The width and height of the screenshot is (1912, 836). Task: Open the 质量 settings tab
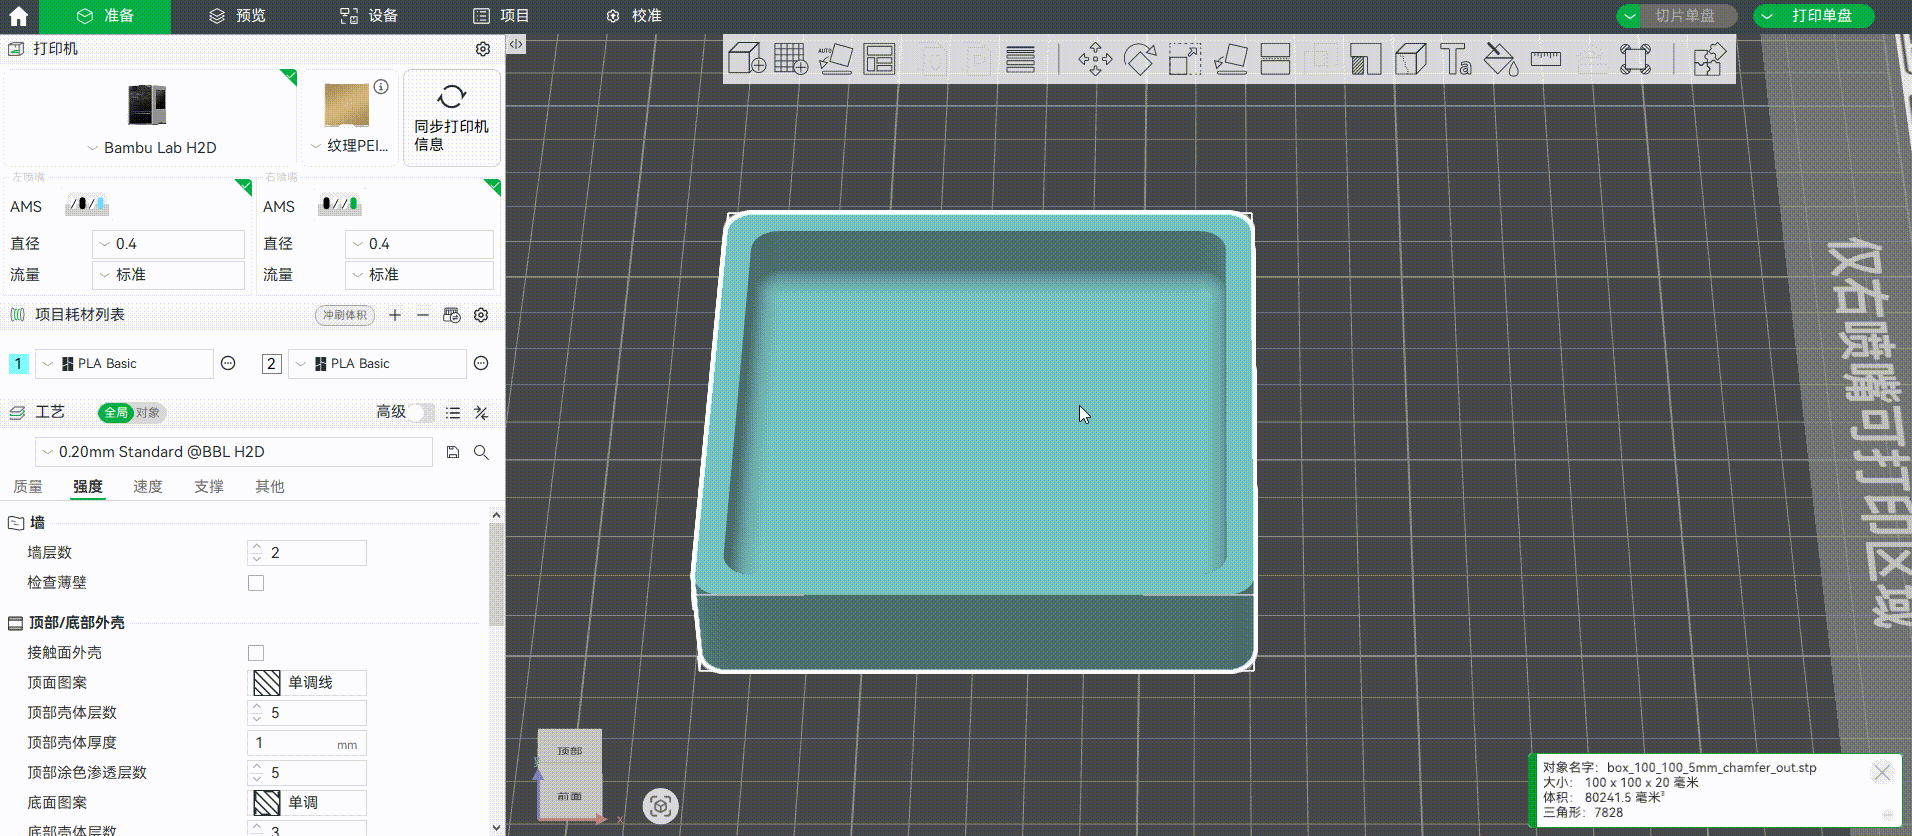point(27,487)
